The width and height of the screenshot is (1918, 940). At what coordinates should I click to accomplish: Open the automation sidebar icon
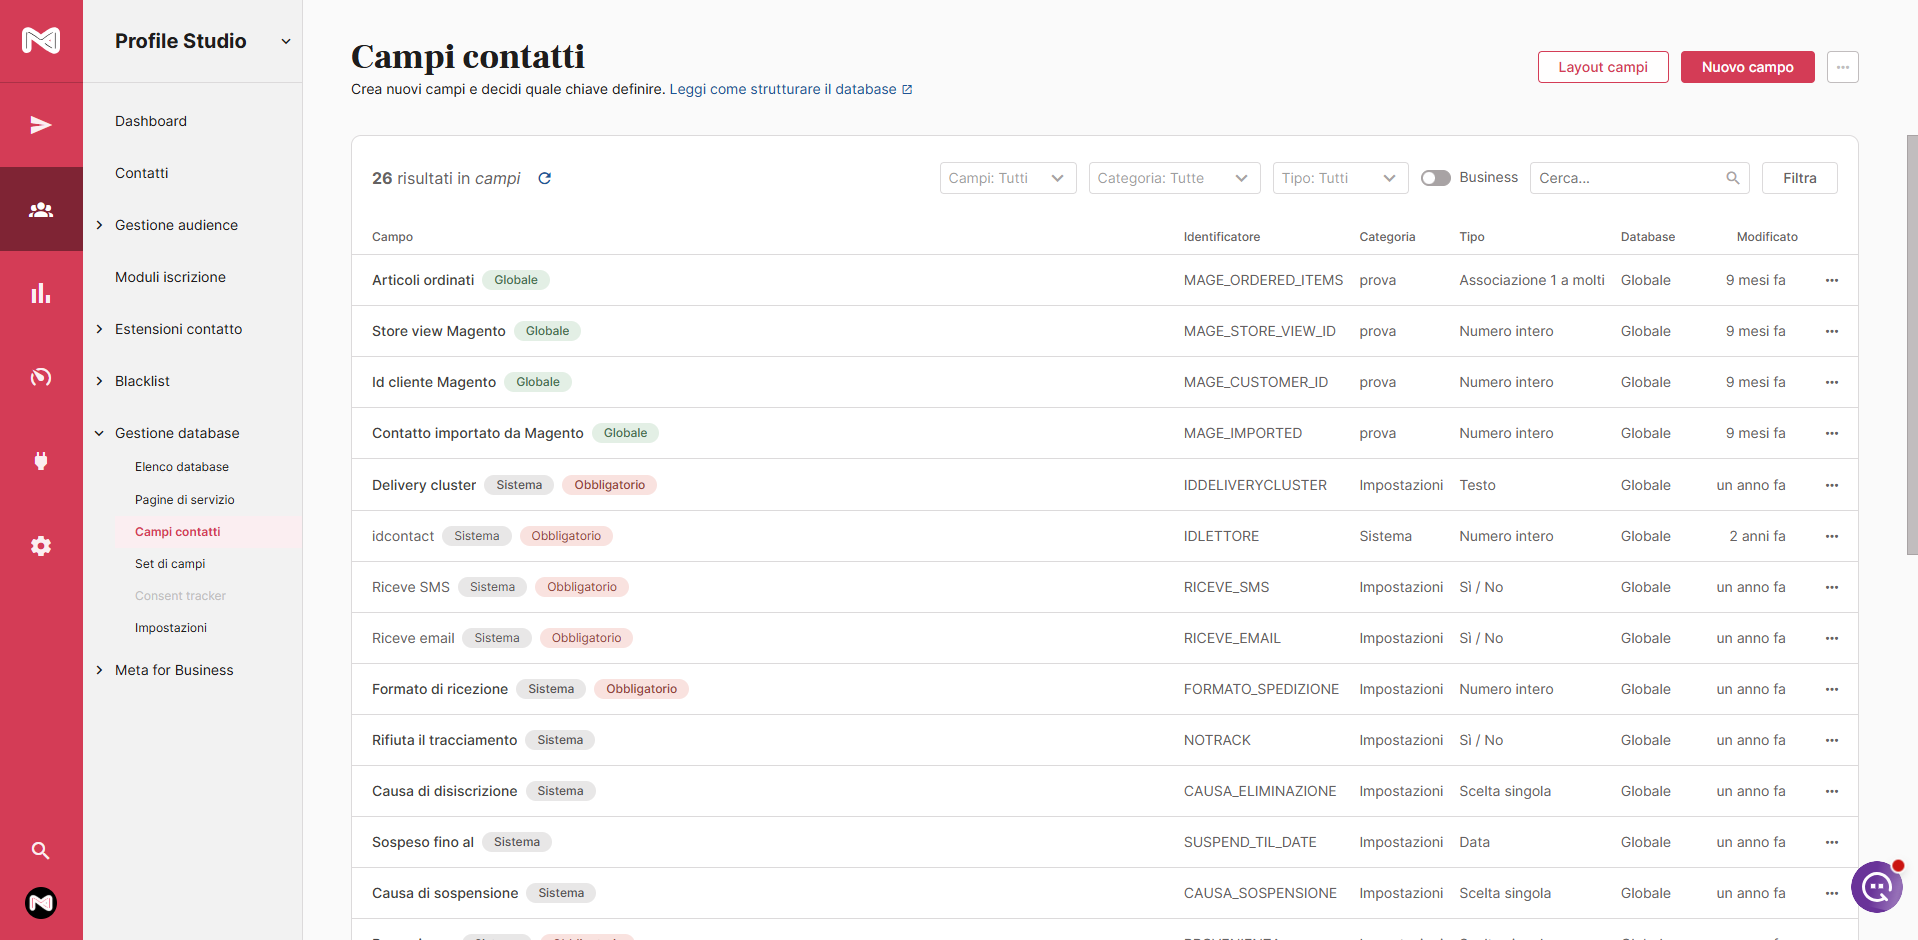pyautogui.click(x=41, y=377)
